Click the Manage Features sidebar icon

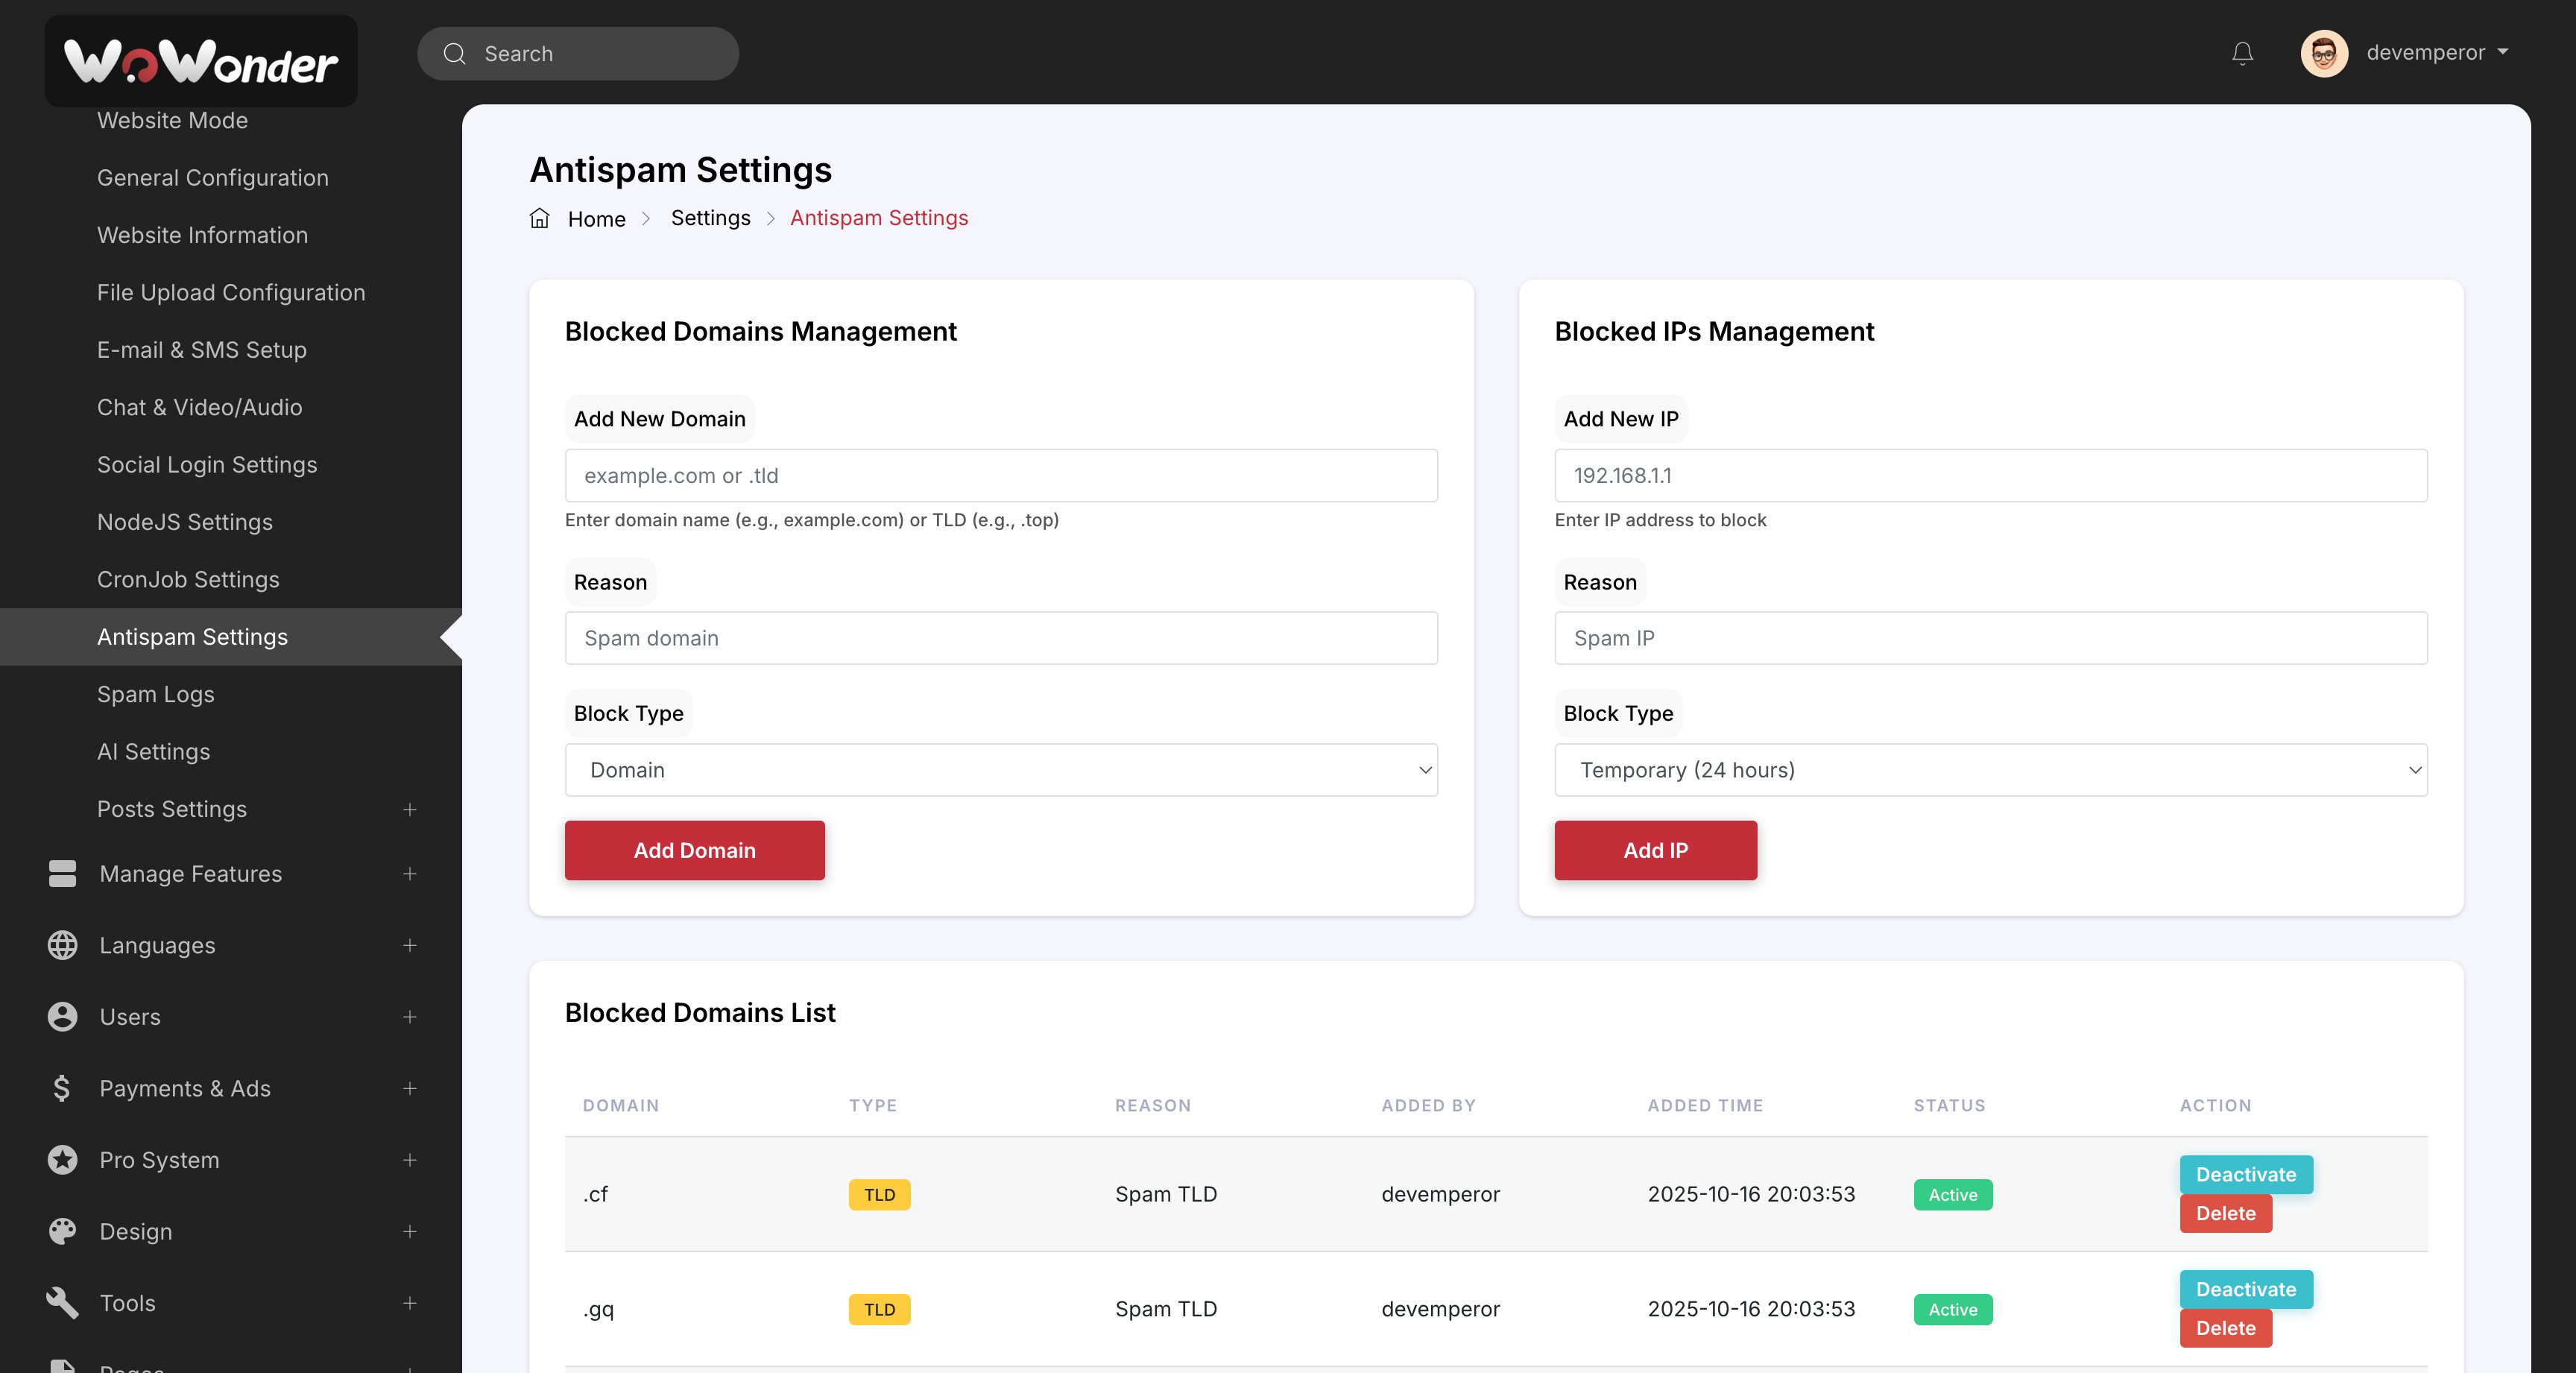62,873
